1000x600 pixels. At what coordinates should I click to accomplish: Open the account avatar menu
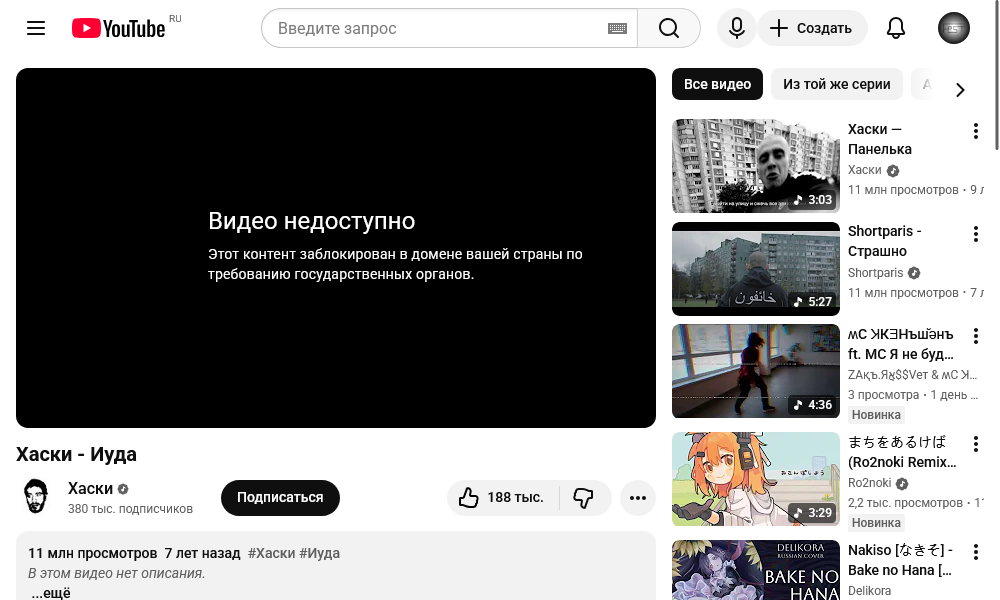[953, 28]
